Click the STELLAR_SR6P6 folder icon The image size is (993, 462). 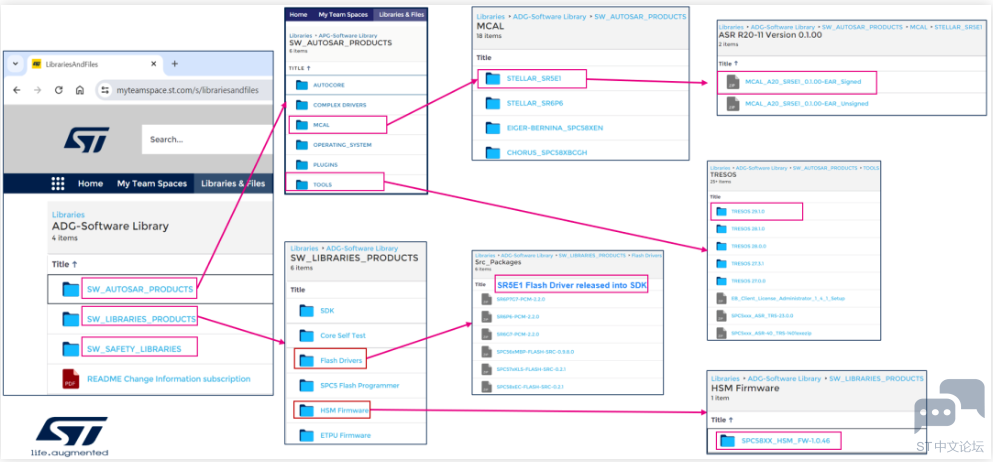point(493,103)
